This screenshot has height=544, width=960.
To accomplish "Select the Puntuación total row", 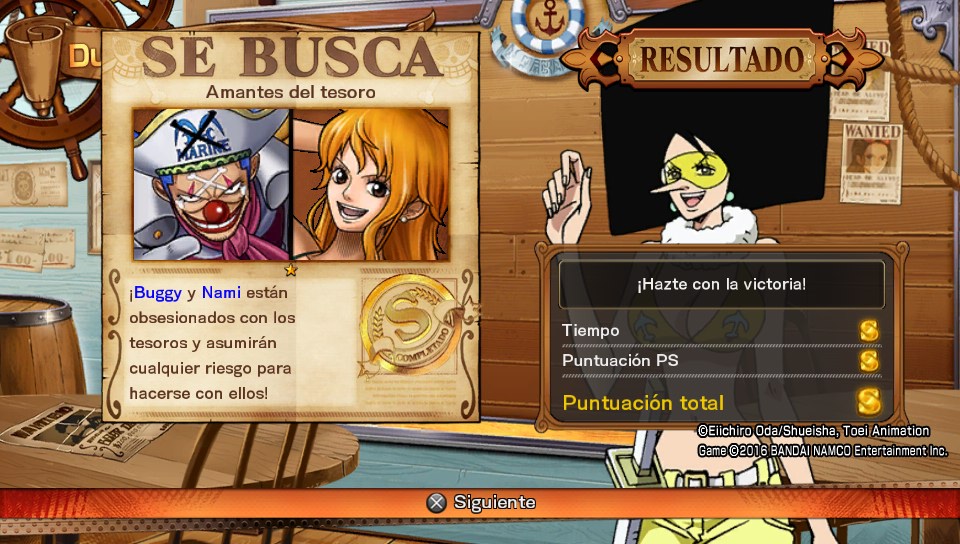I will pyautogui.click(x=722, y=403).
